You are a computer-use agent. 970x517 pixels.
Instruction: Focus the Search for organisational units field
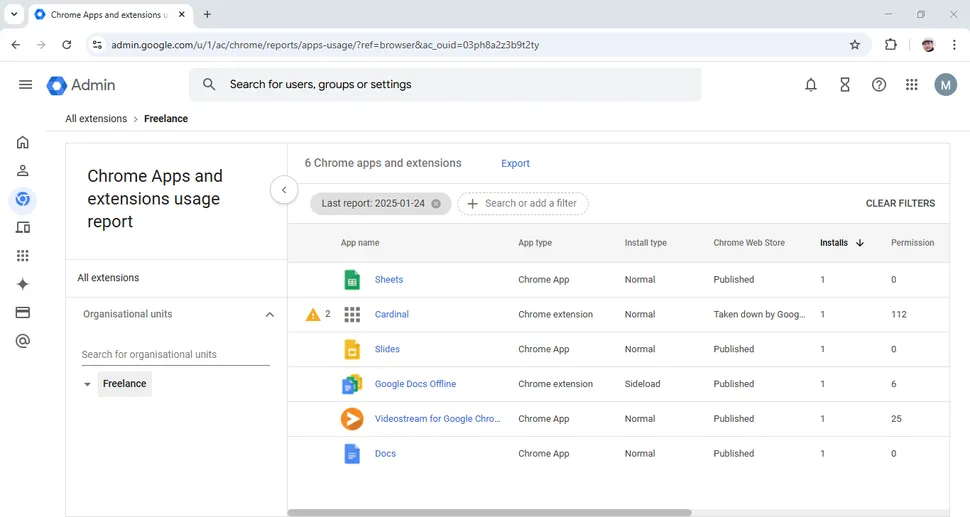176,354
